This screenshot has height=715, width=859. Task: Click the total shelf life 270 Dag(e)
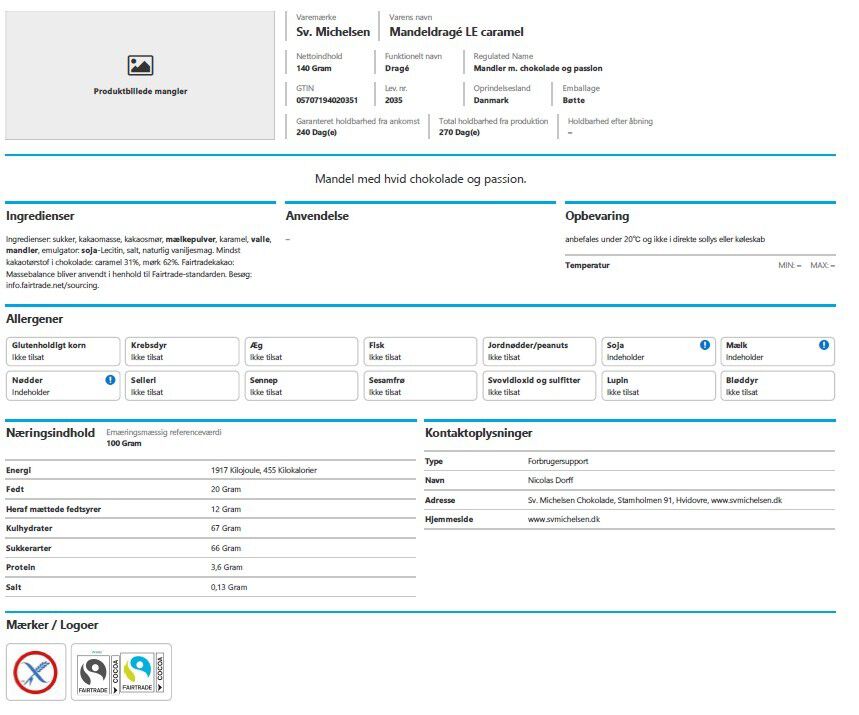coord(459,132)
